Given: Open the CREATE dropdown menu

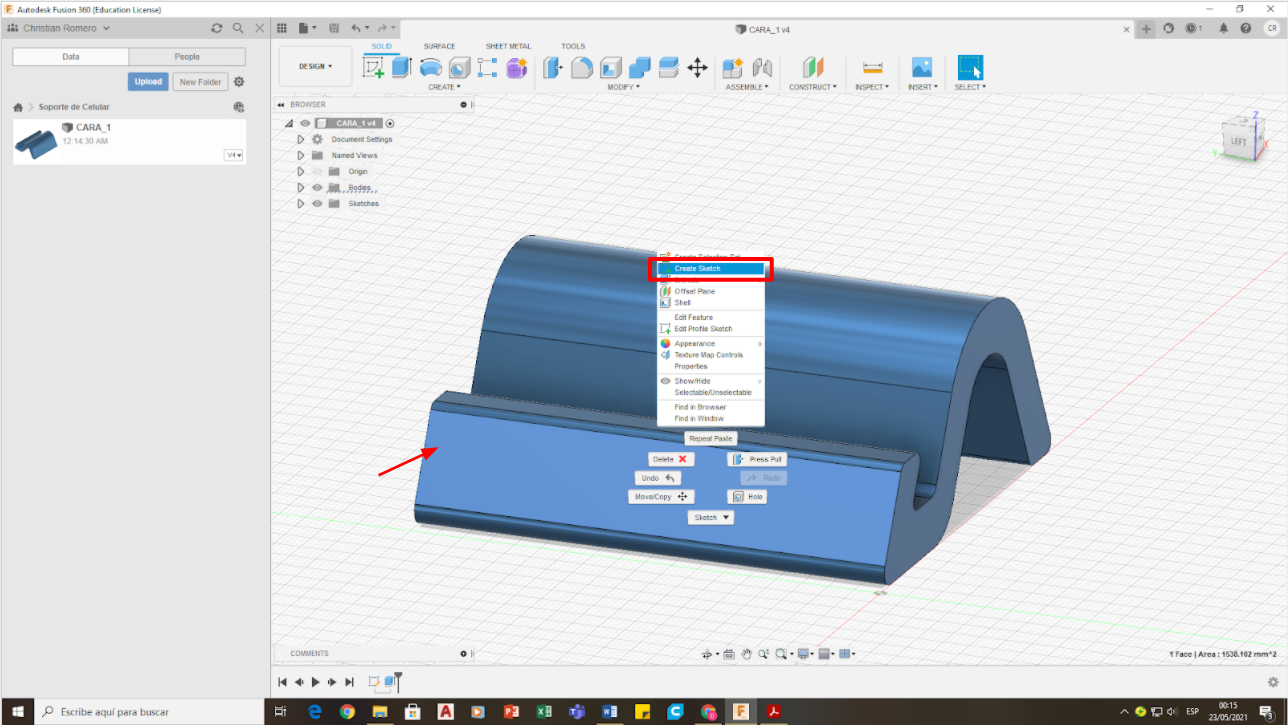Looking at the screenshot, I should coord(444,87).
